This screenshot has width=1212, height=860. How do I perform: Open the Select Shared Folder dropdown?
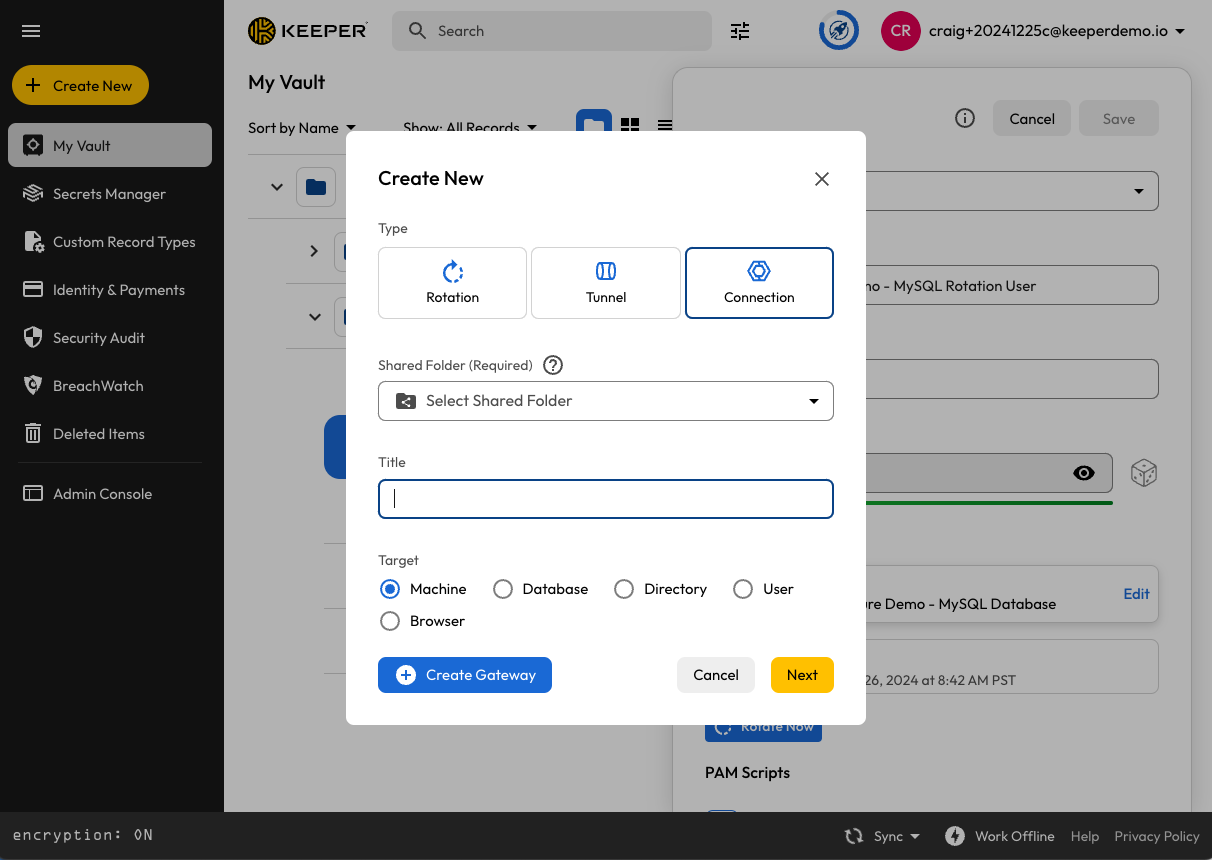(606, 401)
